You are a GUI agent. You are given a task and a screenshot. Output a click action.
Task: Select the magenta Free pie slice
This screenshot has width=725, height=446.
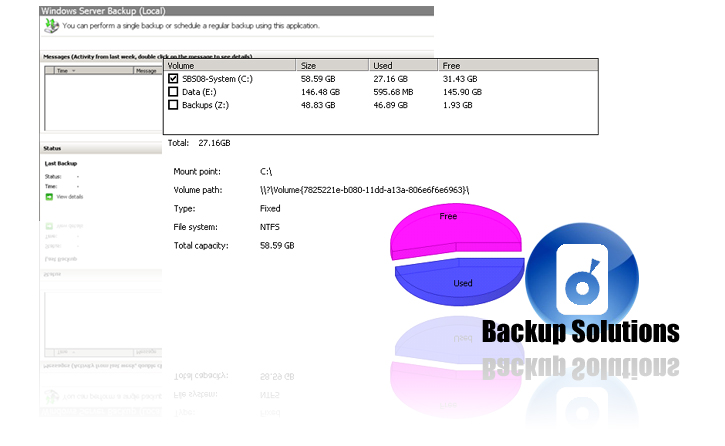point(454,232)
